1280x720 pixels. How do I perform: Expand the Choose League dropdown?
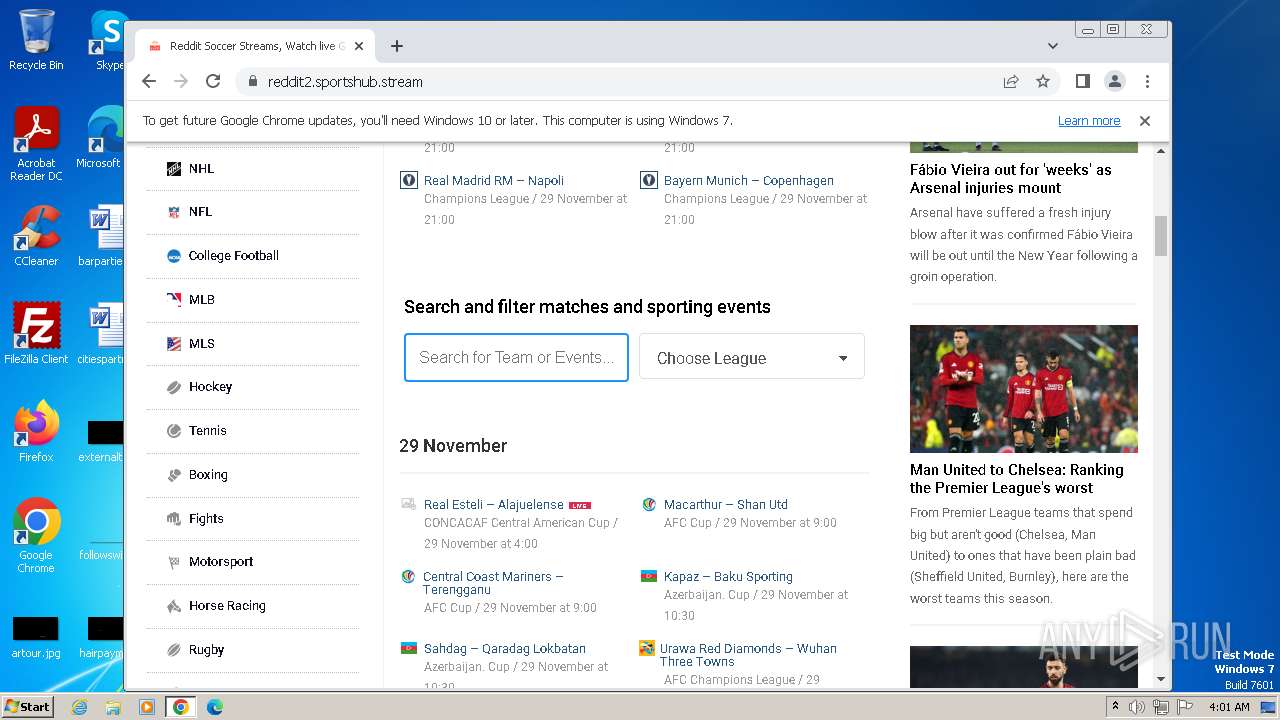(x=752, y=358)
